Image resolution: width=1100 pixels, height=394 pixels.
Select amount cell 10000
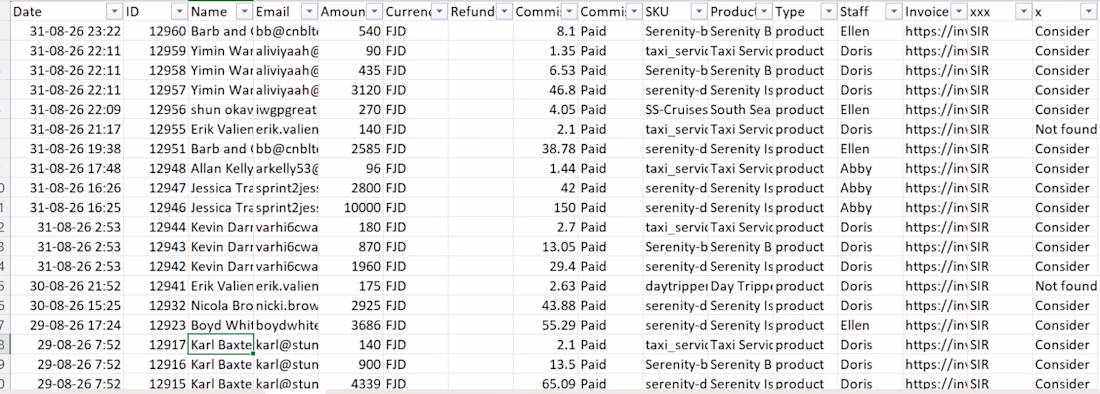coord(351,208)
